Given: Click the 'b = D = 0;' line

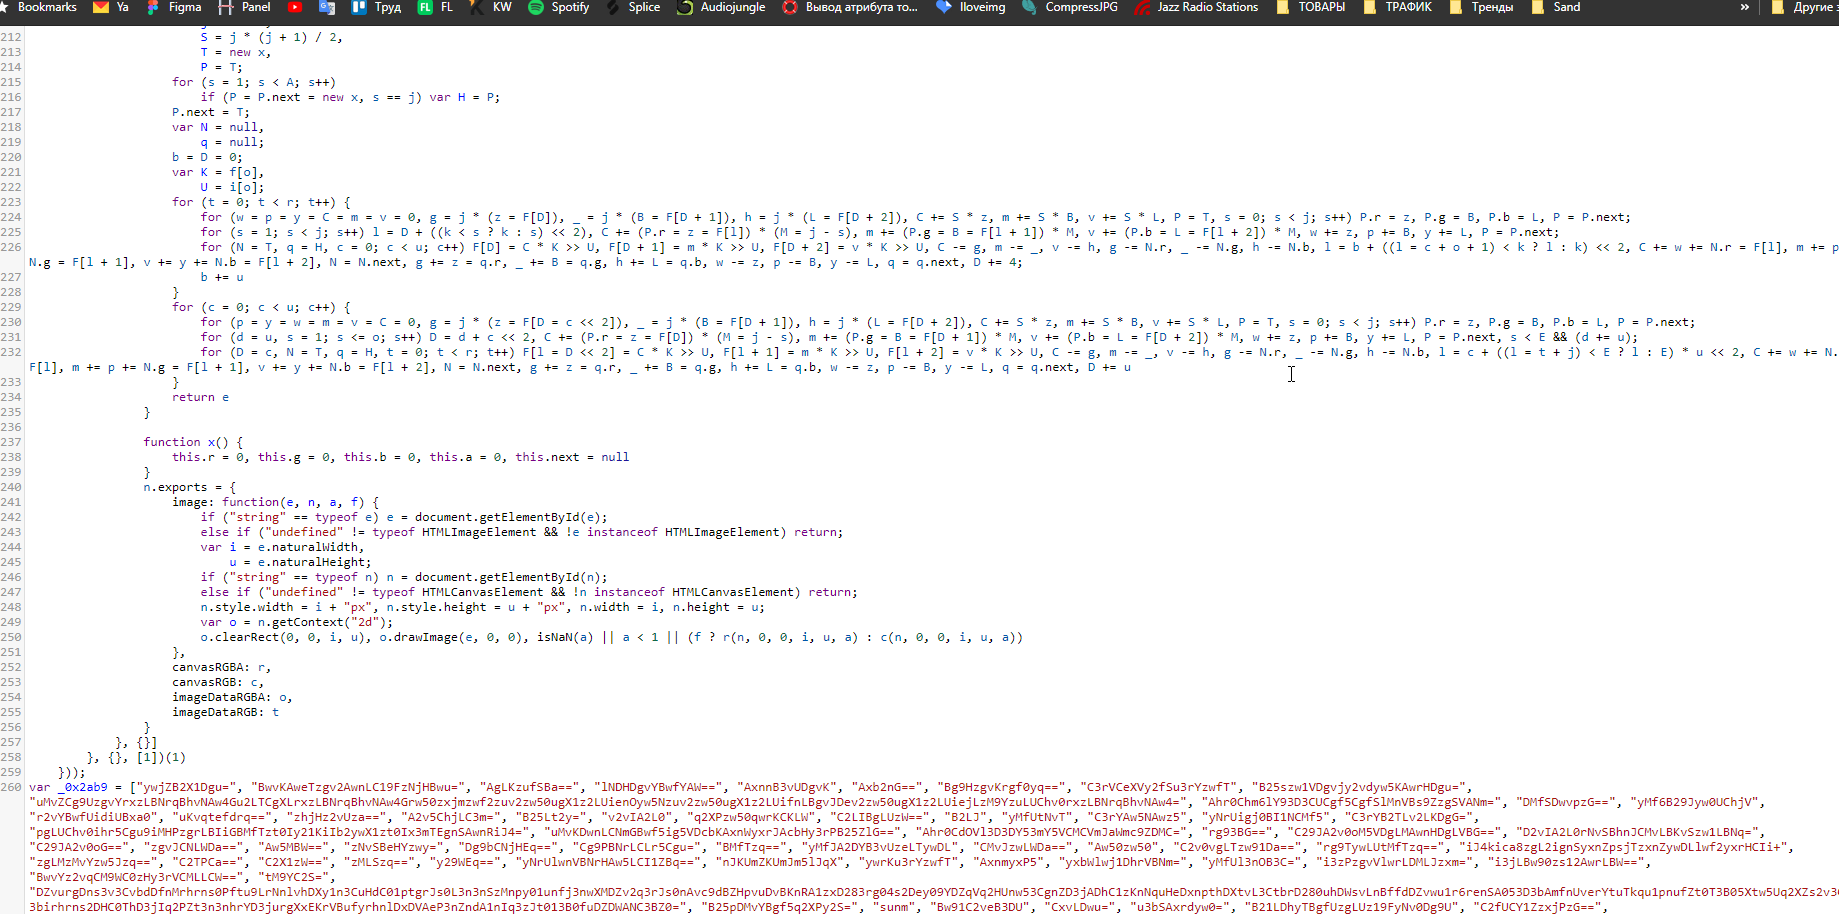Looking at the screenshot, I should coord(207,157).
